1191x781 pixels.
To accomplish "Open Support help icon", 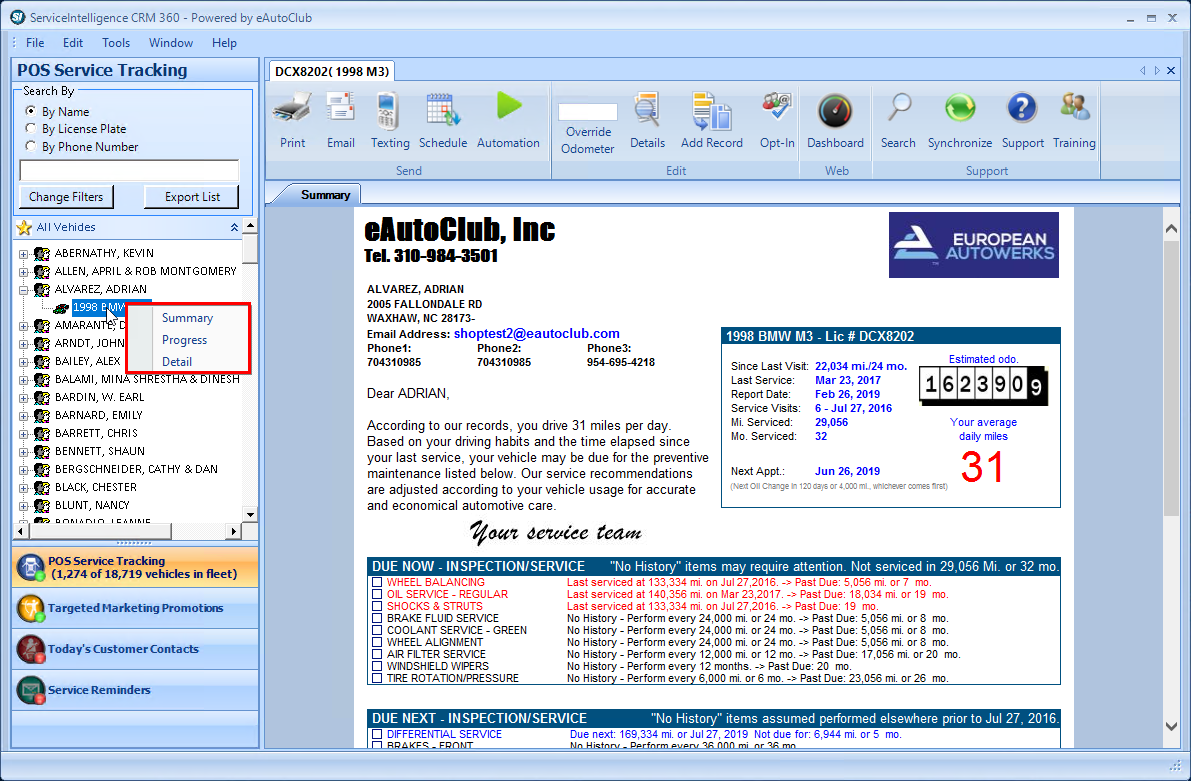I will pos(1022,108).
